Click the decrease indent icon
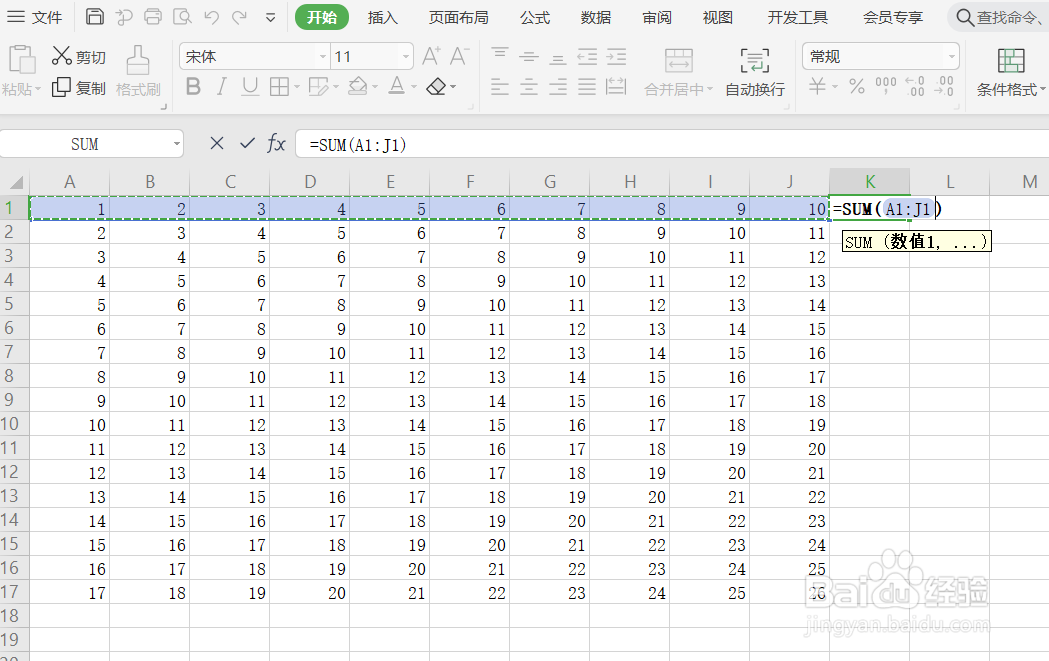Image resolution: width=1049 pixels, height=661 pixels. pyautogui.click(x=587, y=56)
